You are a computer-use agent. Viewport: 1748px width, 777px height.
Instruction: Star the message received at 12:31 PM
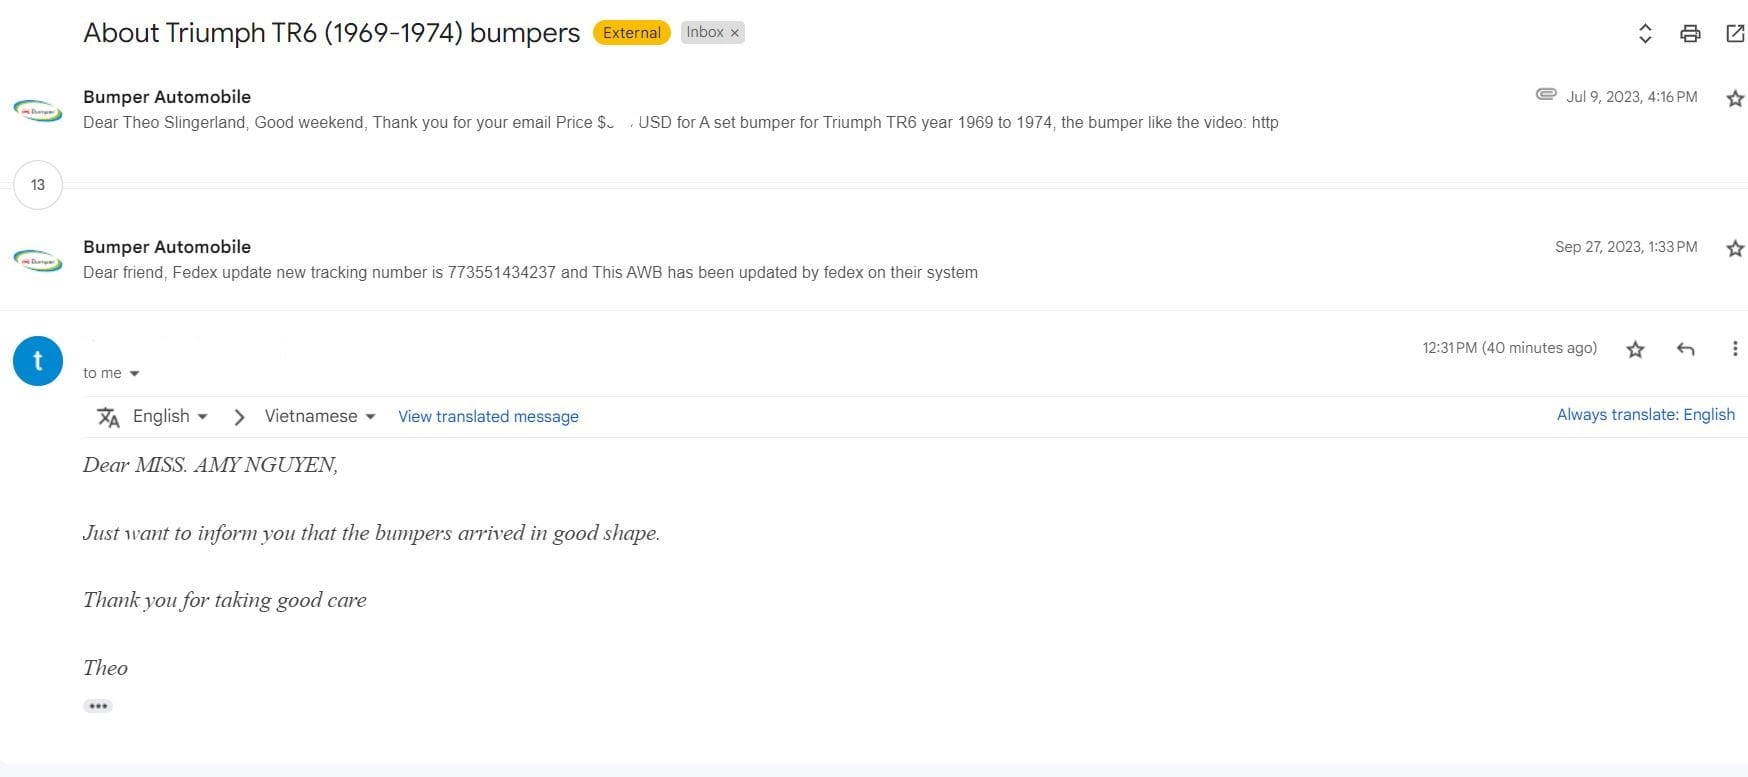click(x=1635, y=349)
